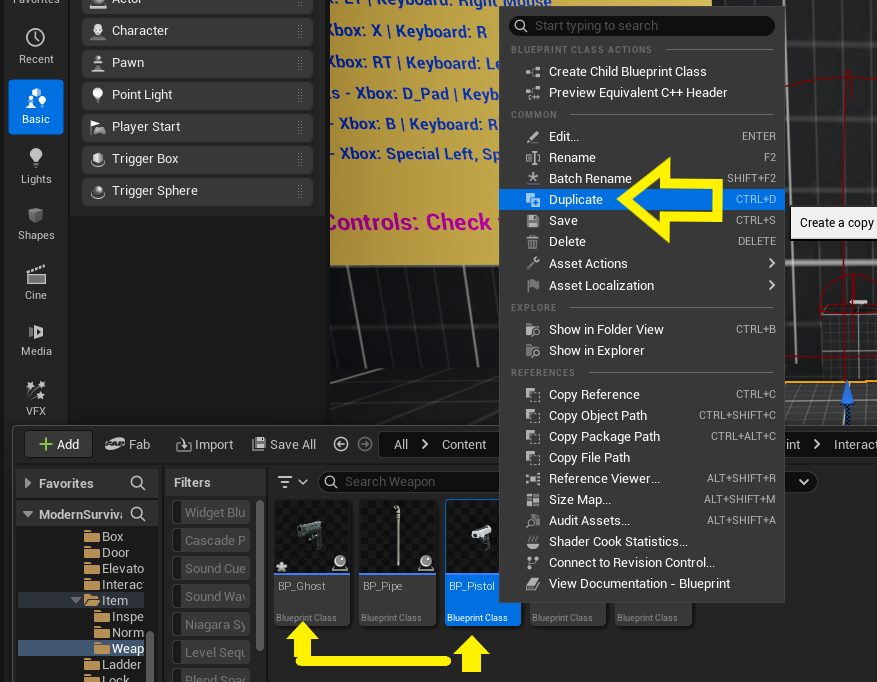This screenshot has height=682, width=877.
Task: Open the Media category
Action: pos(36,339)
